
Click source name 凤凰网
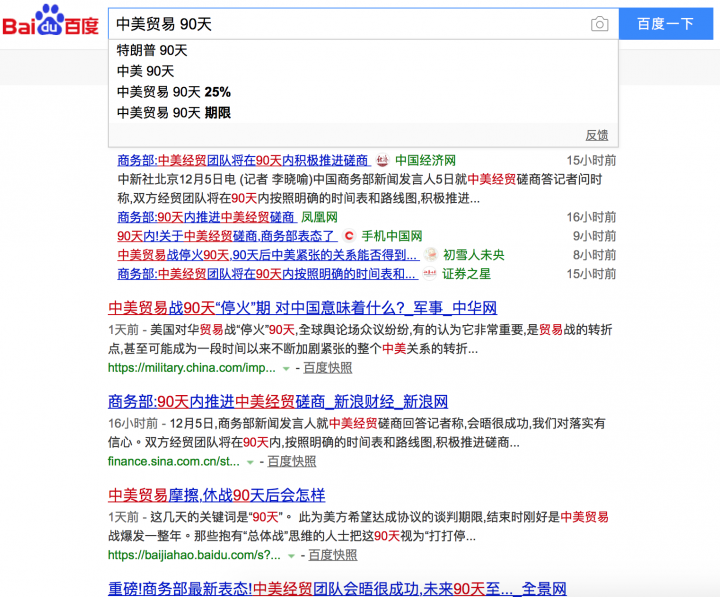pyautogui.click(x=320, y=217)
